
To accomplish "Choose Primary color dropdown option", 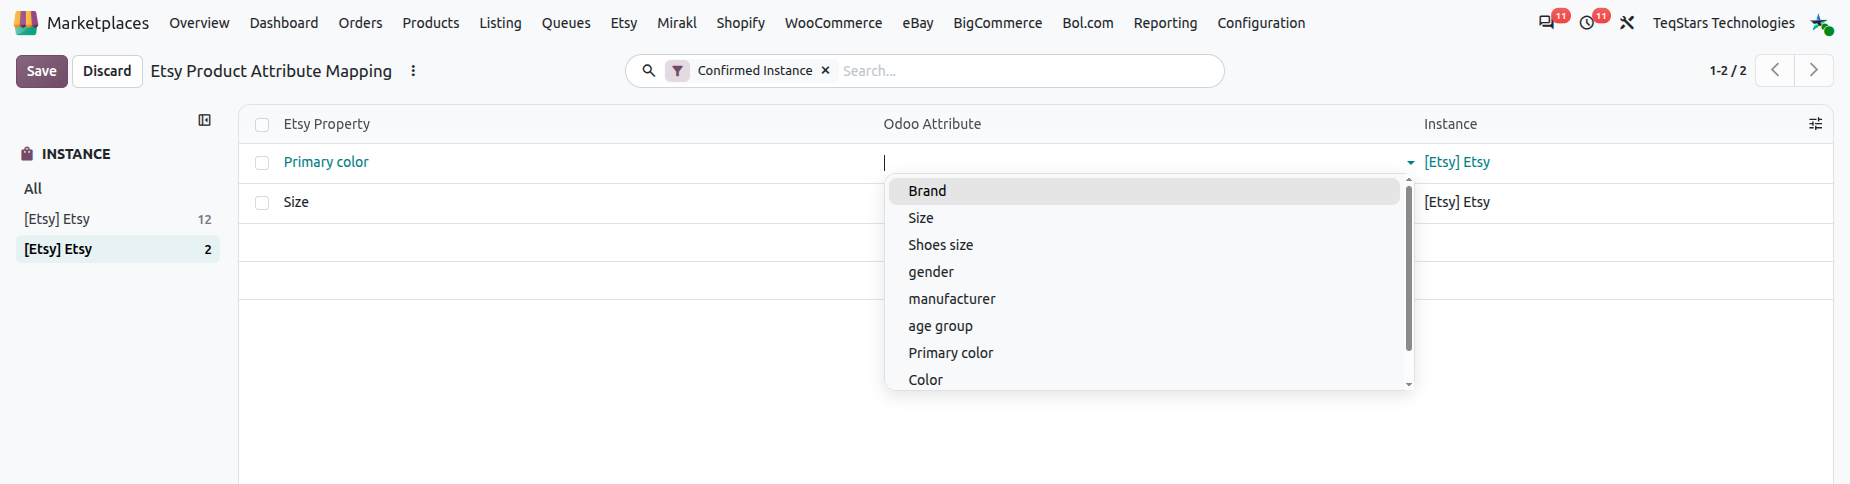I will [x=1144, y=353].
